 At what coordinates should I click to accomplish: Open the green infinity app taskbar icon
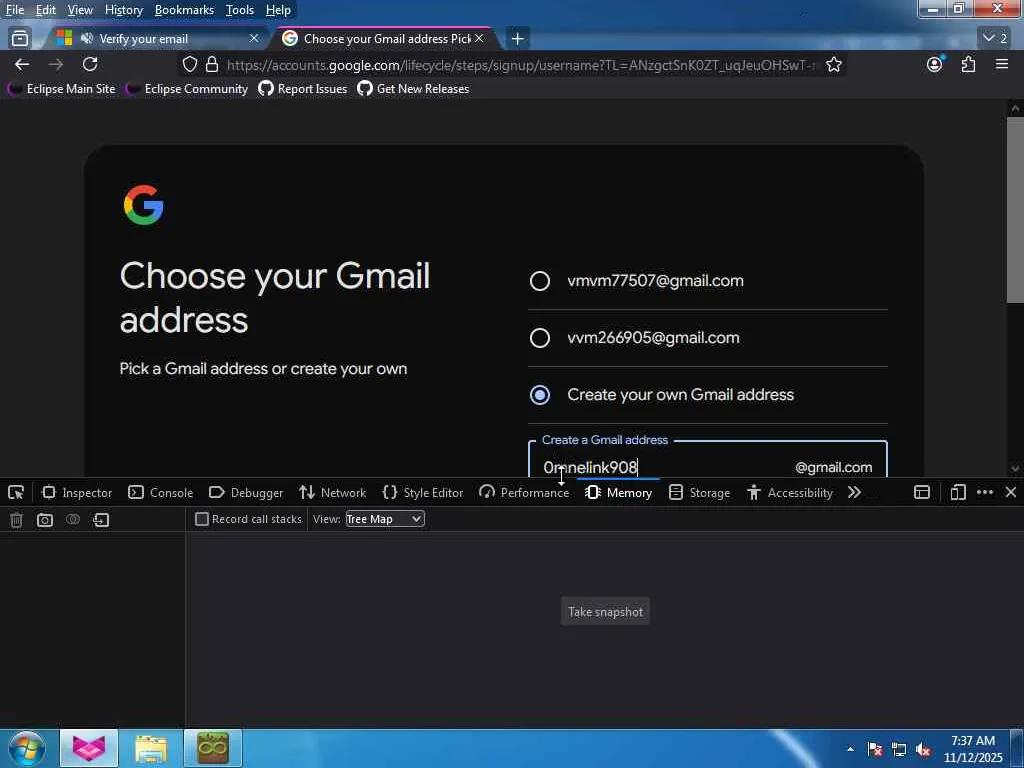[213, 748]
